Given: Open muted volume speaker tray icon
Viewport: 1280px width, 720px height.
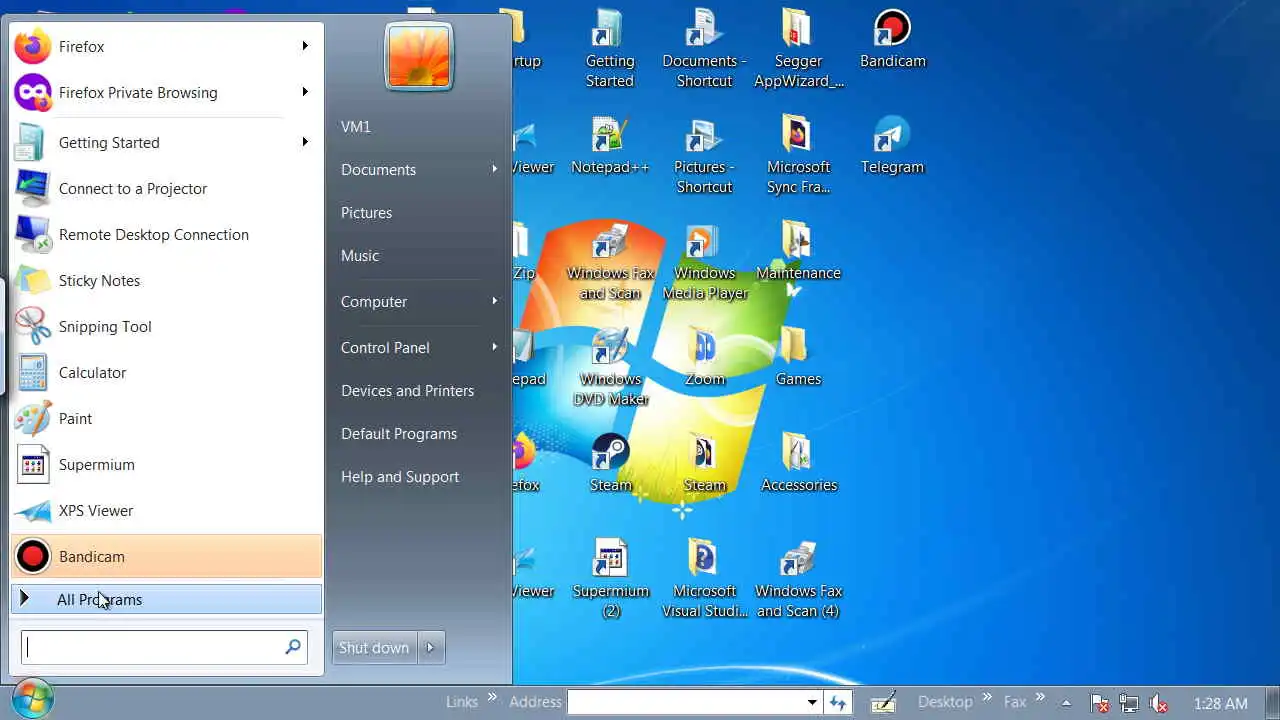Looking at the screenshot, I should (1159, 703).
